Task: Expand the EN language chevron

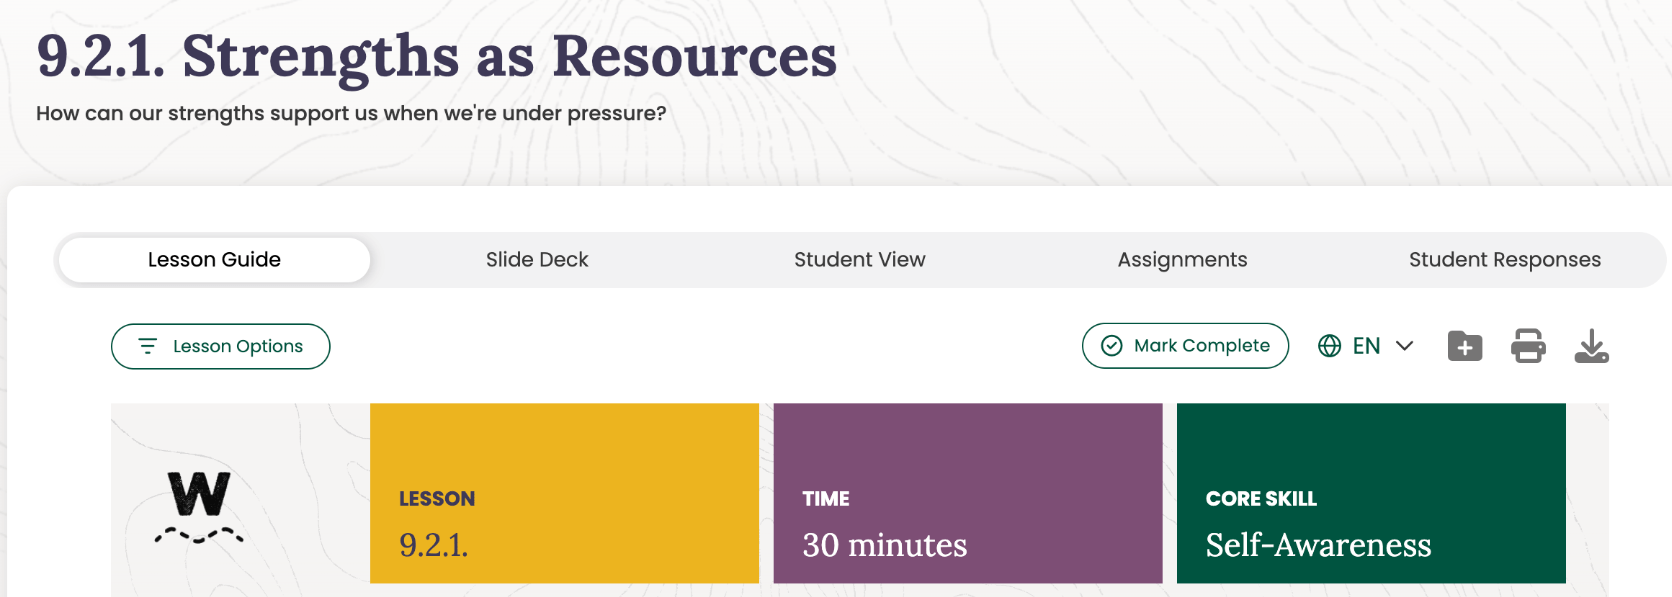Action: coord(1405,346)
